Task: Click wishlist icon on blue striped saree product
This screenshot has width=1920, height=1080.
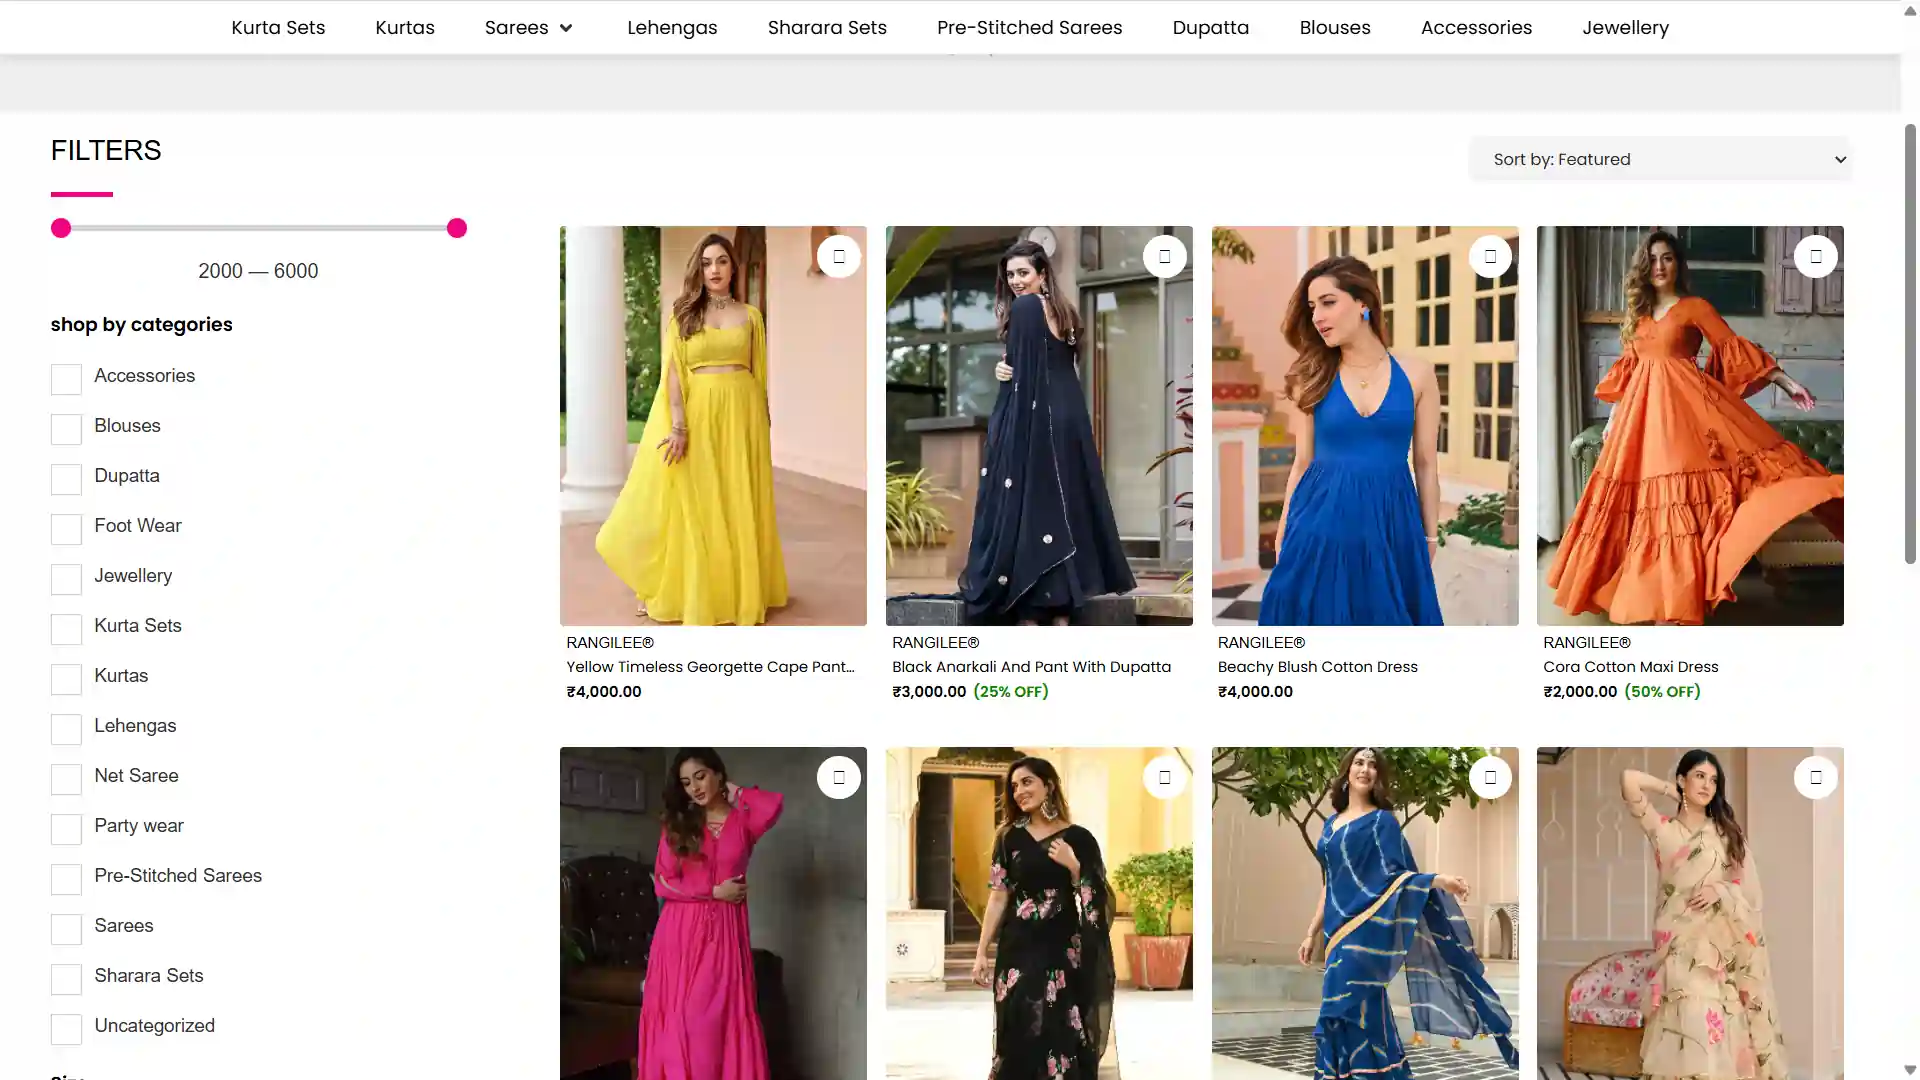Action: (1490, 778)
